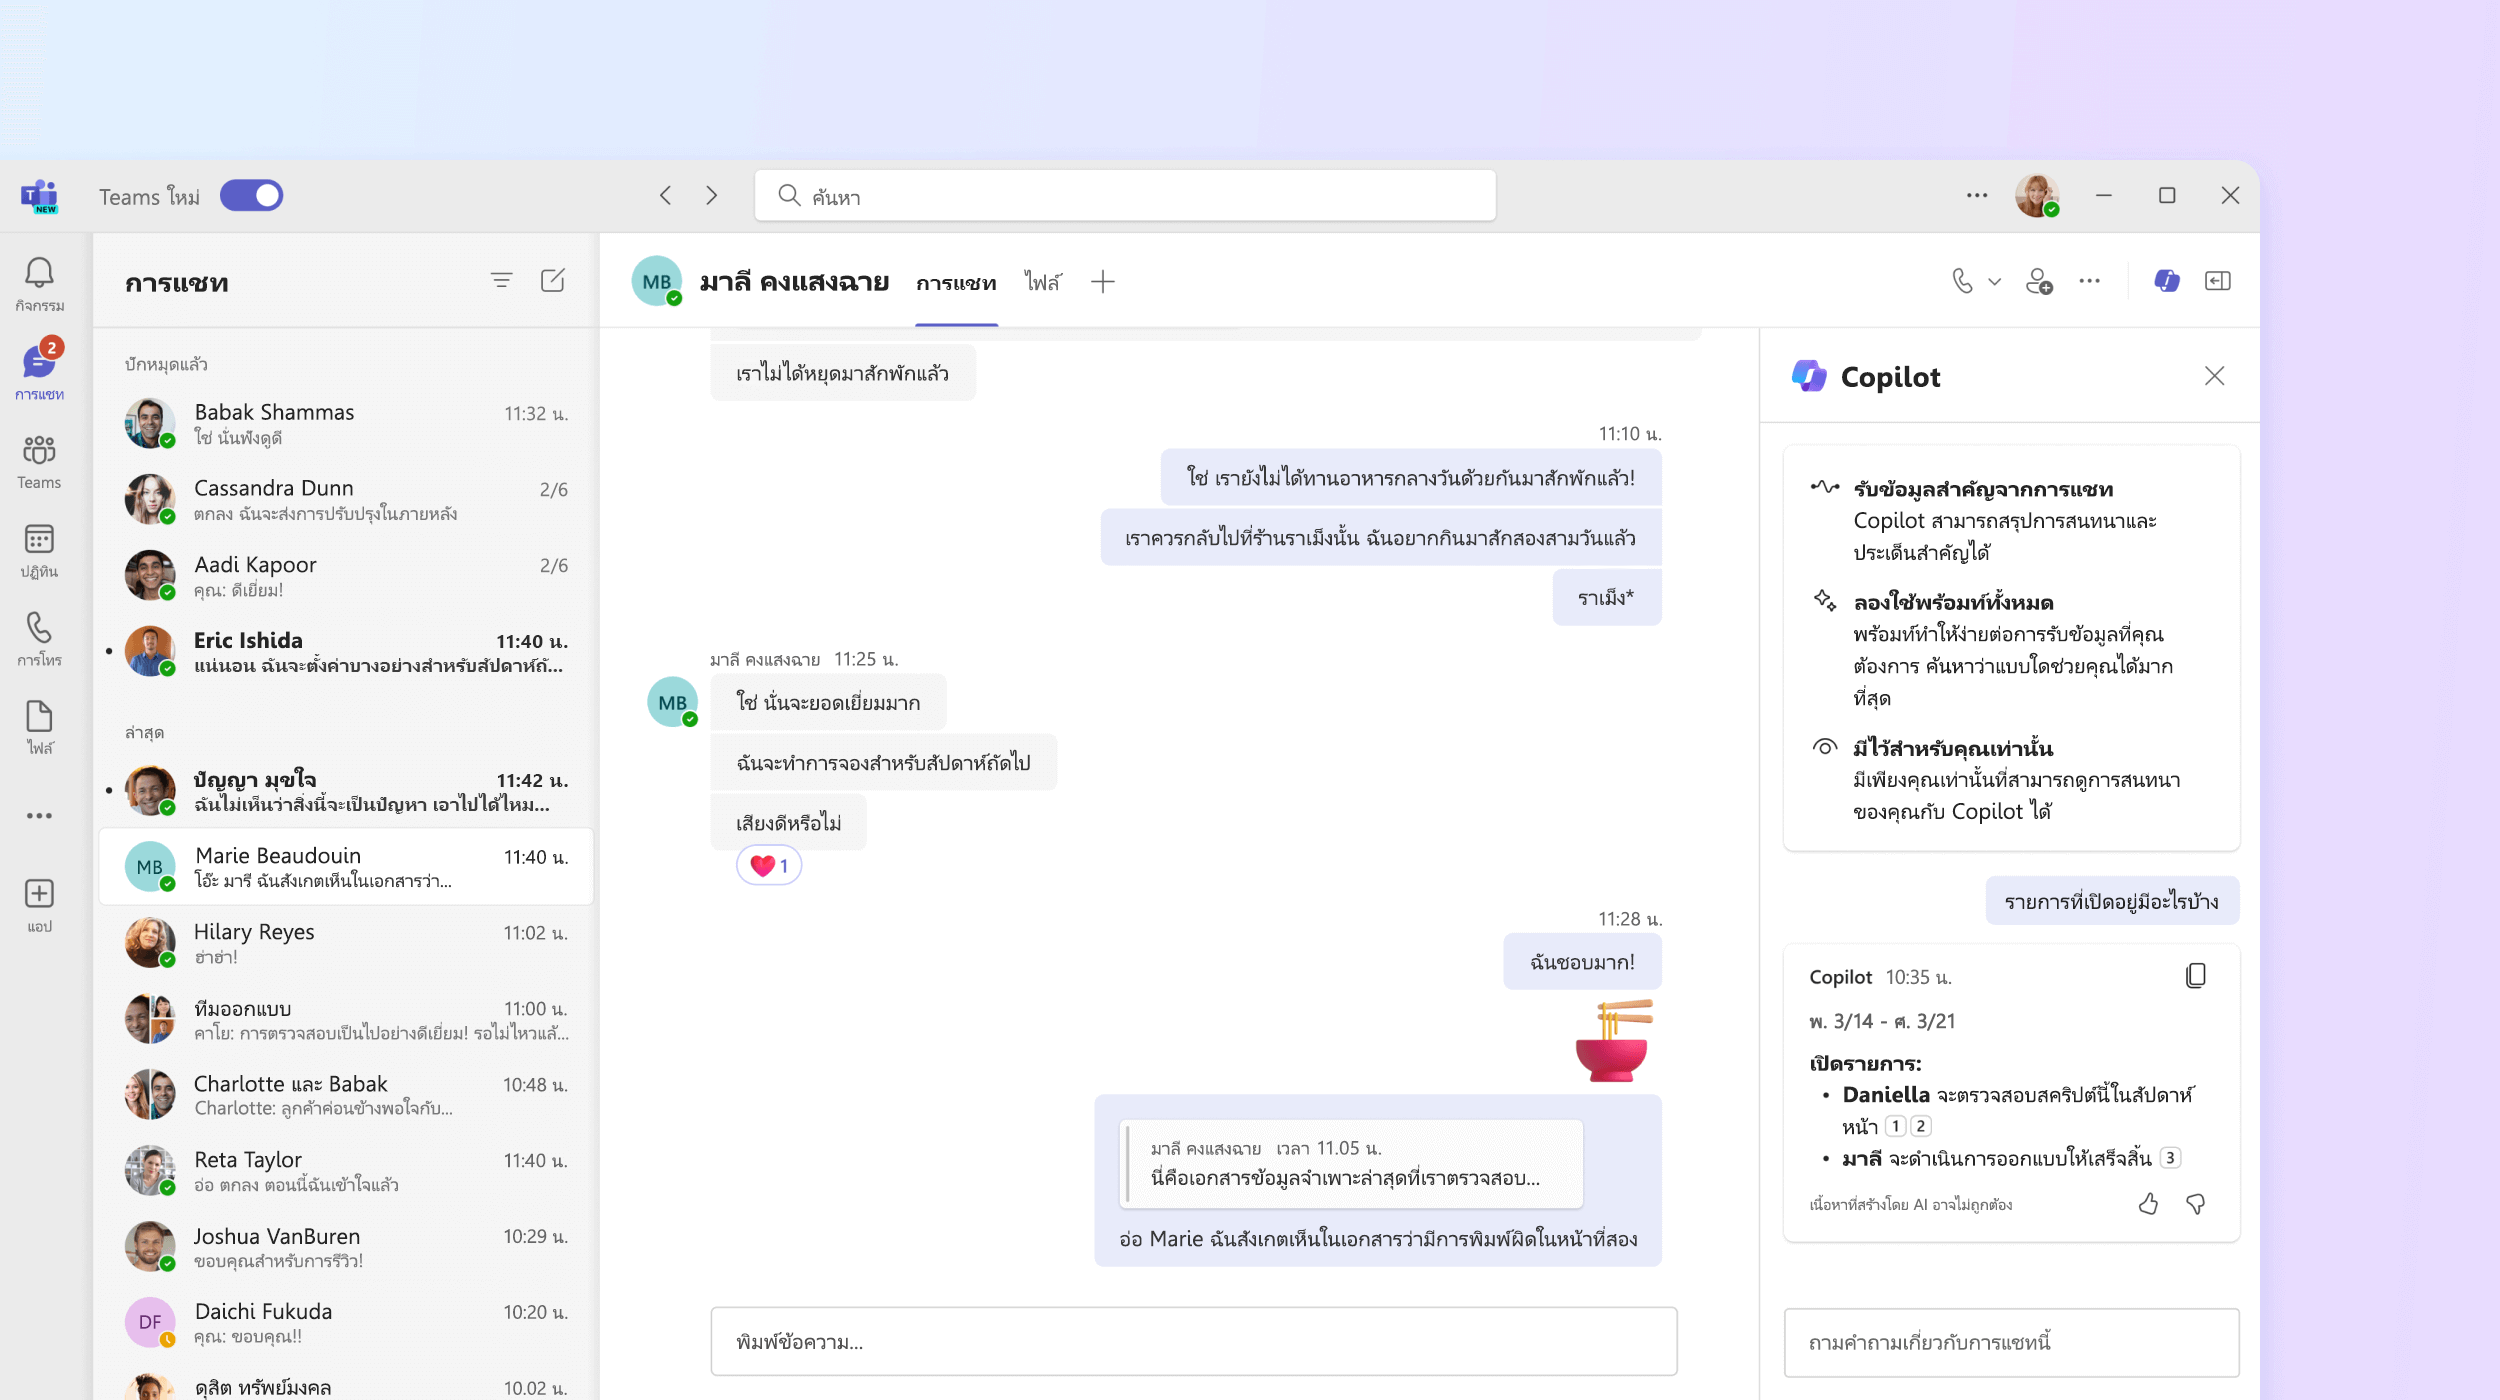2500x1400 pixels.
Task: Open settings ellipsis in title bar
Action: click(1977, 196)
